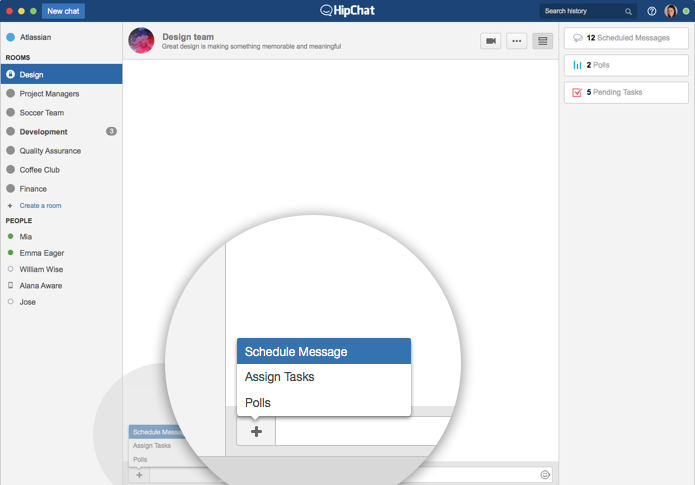Screen dimensions: 695x485
Task: Click the ROOMS section header
Action: click(x=18, y=58)
